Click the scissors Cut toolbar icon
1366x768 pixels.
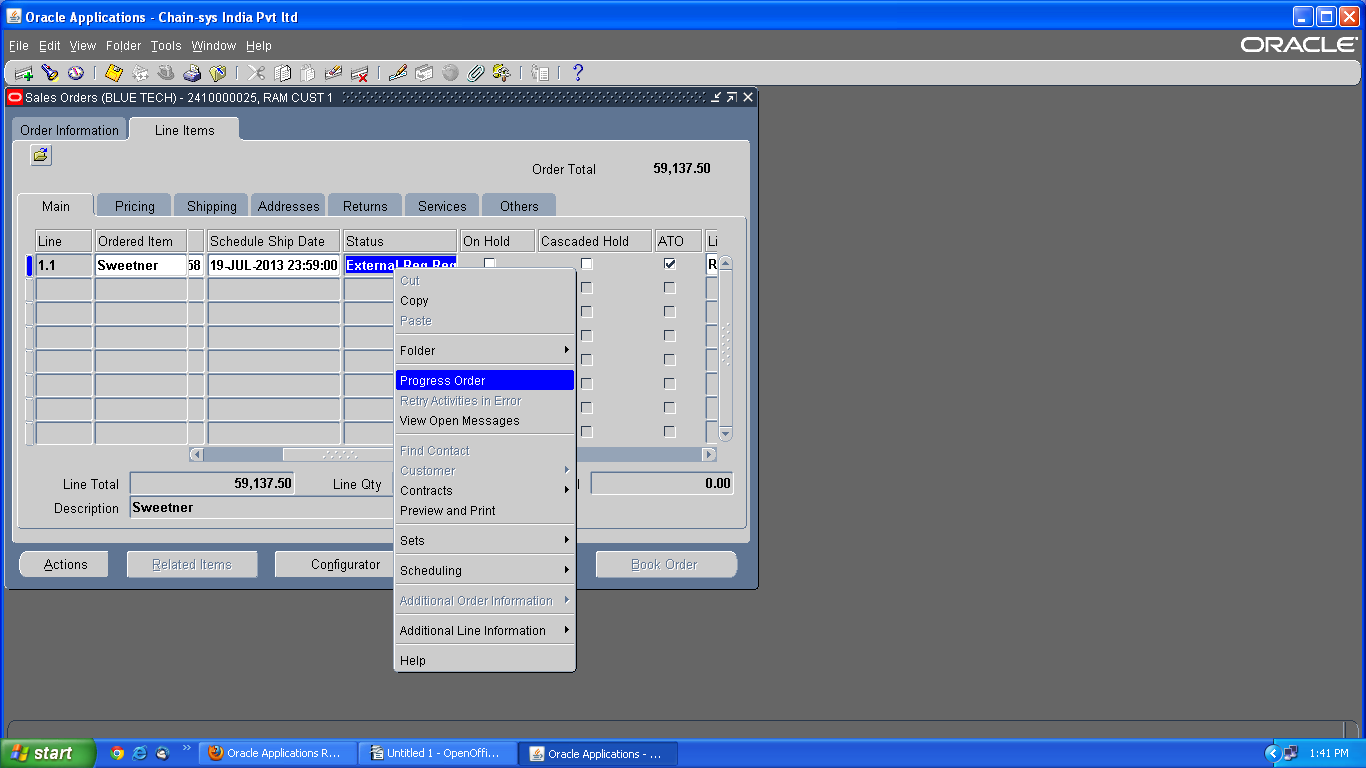pyautogui.click(x=257, y=73)
